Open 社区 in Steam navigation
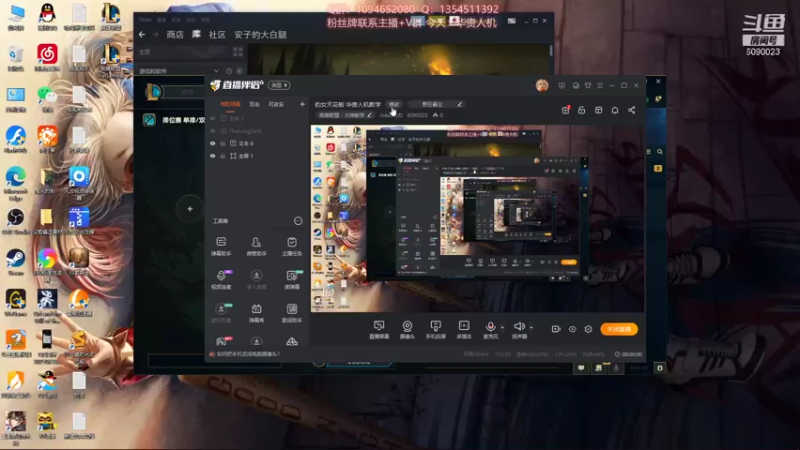The width and height of the screenshot is (800, 450). click(x=217, y=35)
